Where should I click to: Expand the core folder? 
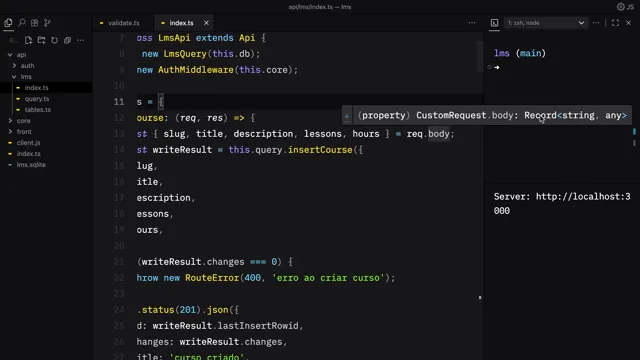coord(23,120)
